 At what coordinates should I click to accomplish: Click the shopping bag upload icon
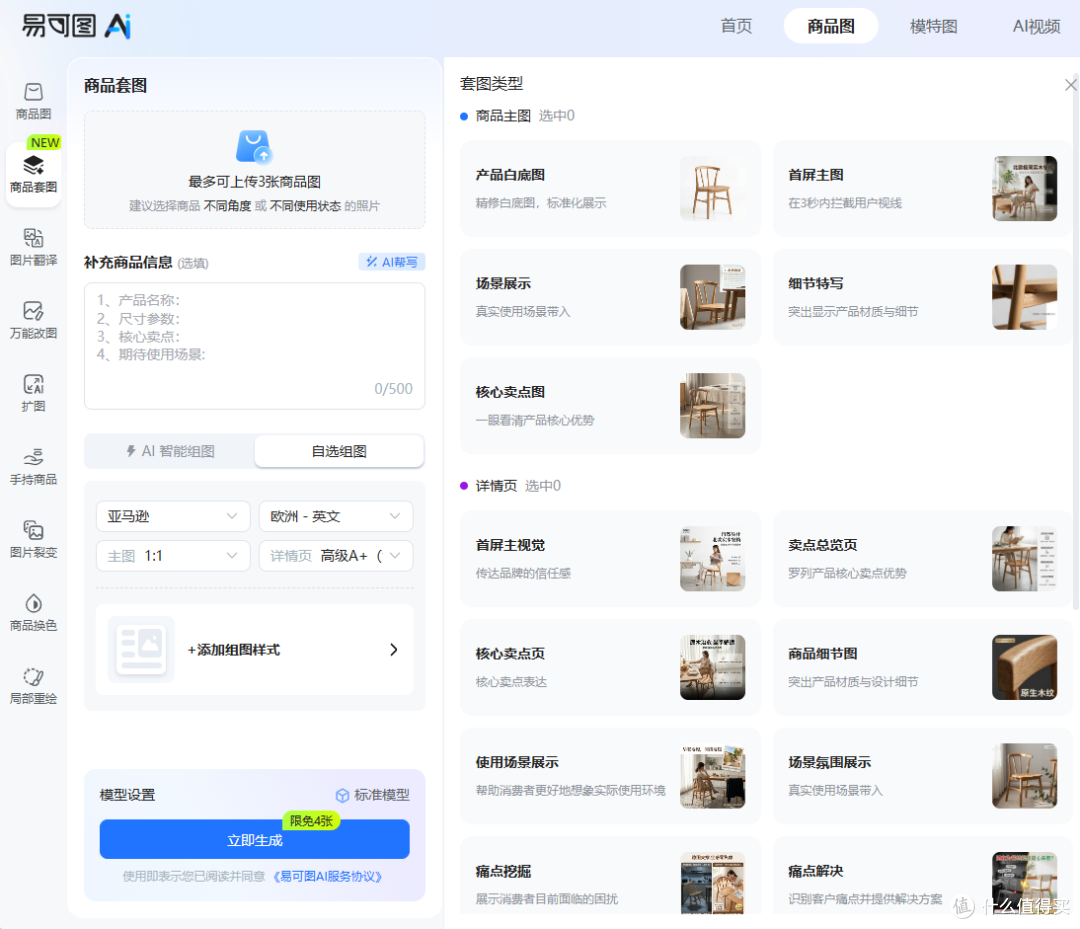pyautogui.click(x=254, y=147)
